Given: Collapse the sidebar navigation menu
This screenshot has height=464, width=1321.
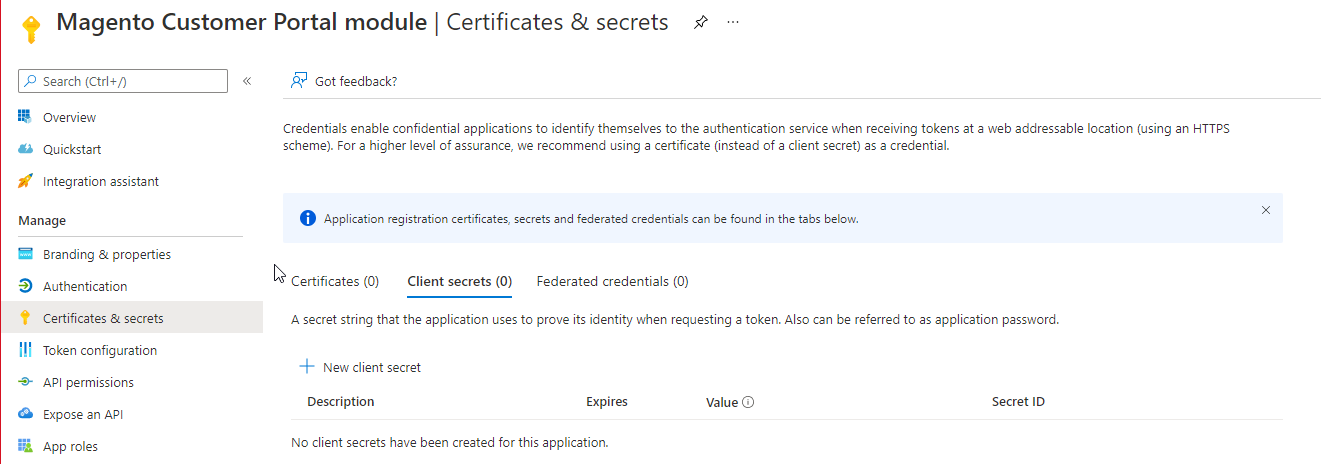Looking at the screenshot, I should click(247, 81).
